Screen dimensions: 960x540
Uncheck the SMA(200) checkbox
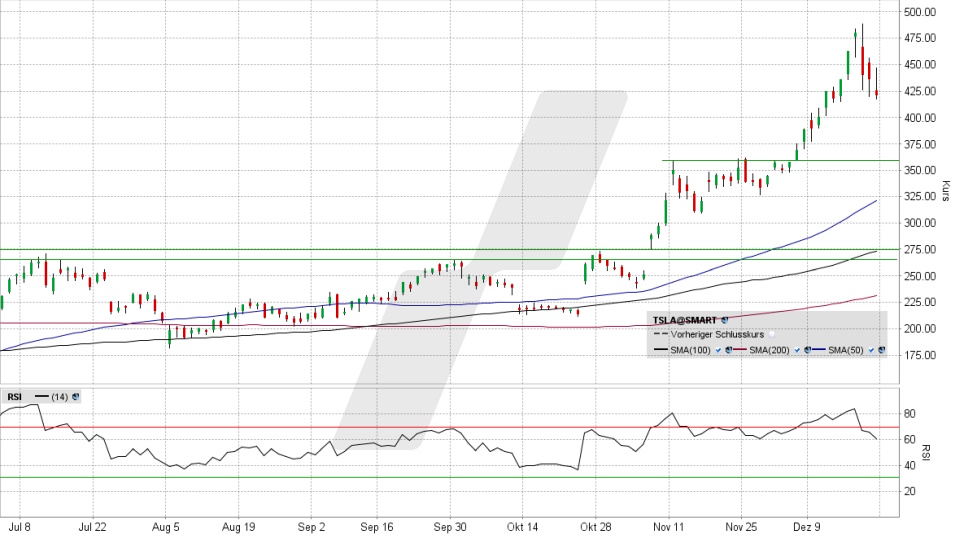[x=797, y=350]
